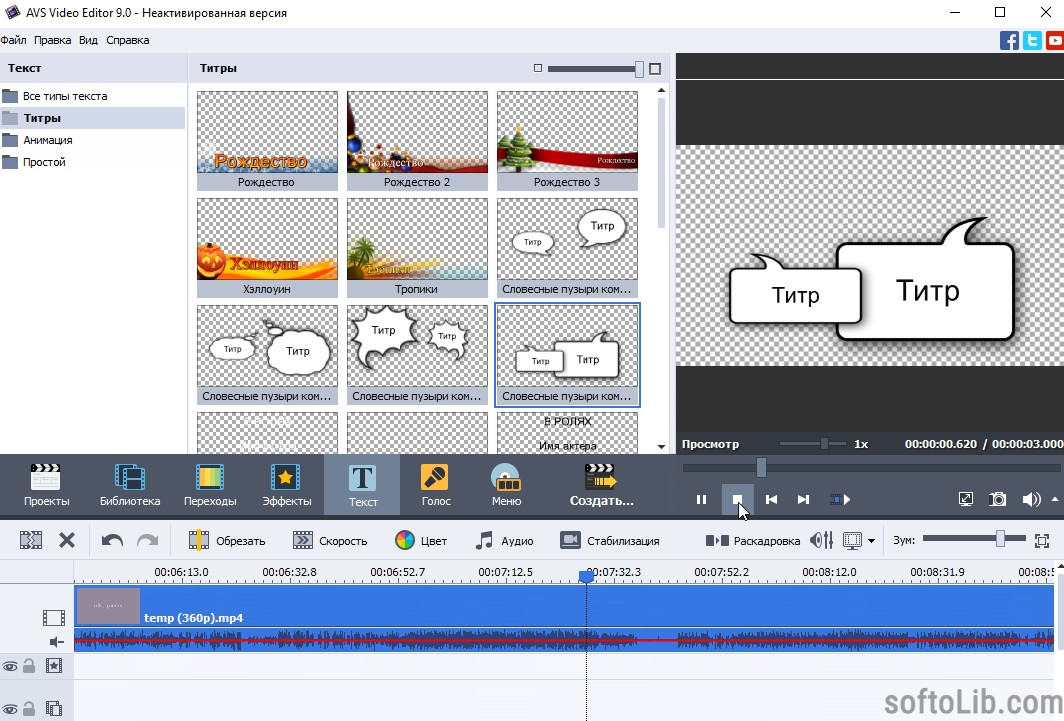Choose the В РОЛЯХ credits preset
Viewport: 1064px width, 721px height.
pyautogui.click(x=567, y=433)
